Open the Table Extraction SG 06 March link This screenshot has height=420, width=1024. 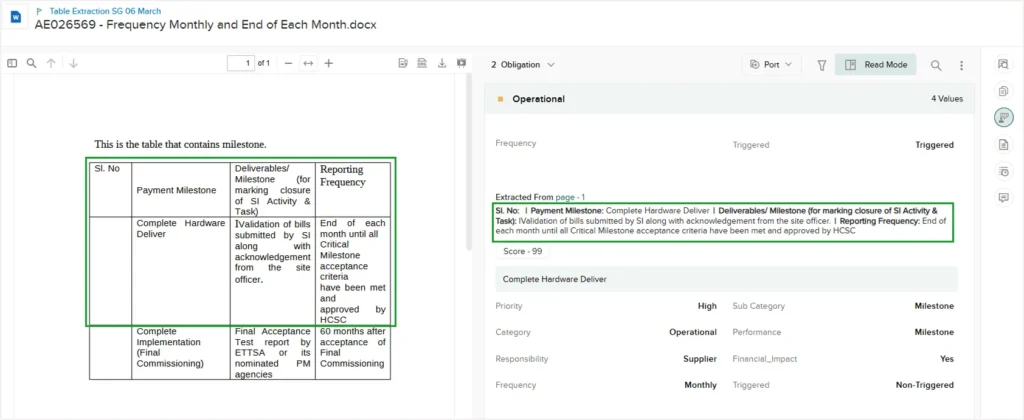pos(105,11)
